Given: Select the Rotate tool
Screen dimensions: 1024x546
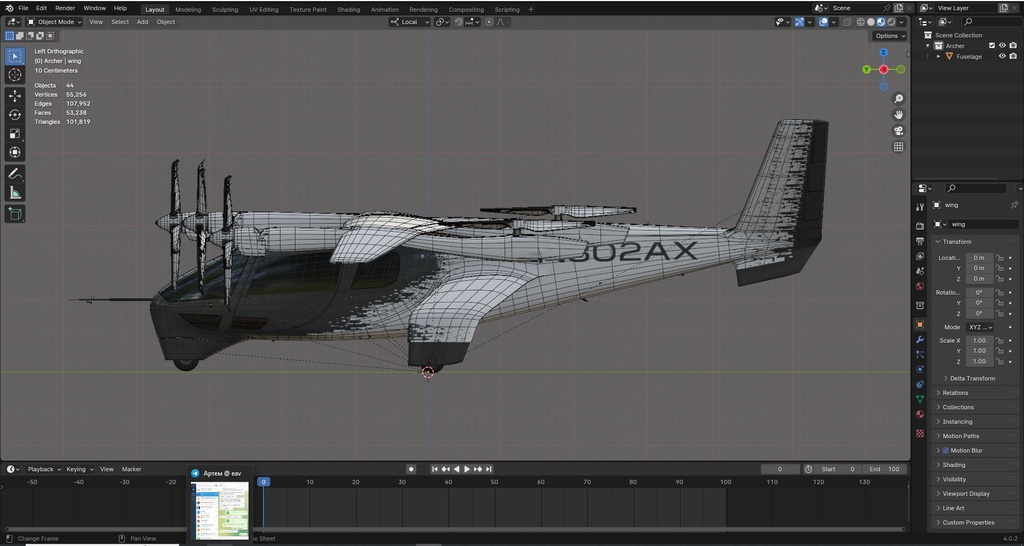Looking at the screenshot, I should [15, 115].
